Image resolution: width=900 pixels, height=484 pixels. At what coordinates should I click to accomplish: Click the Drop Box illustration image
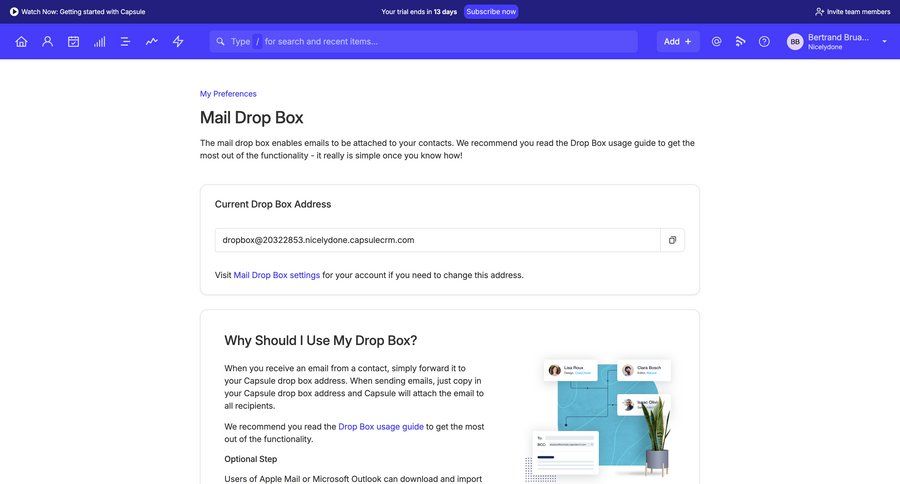point(599,420)
